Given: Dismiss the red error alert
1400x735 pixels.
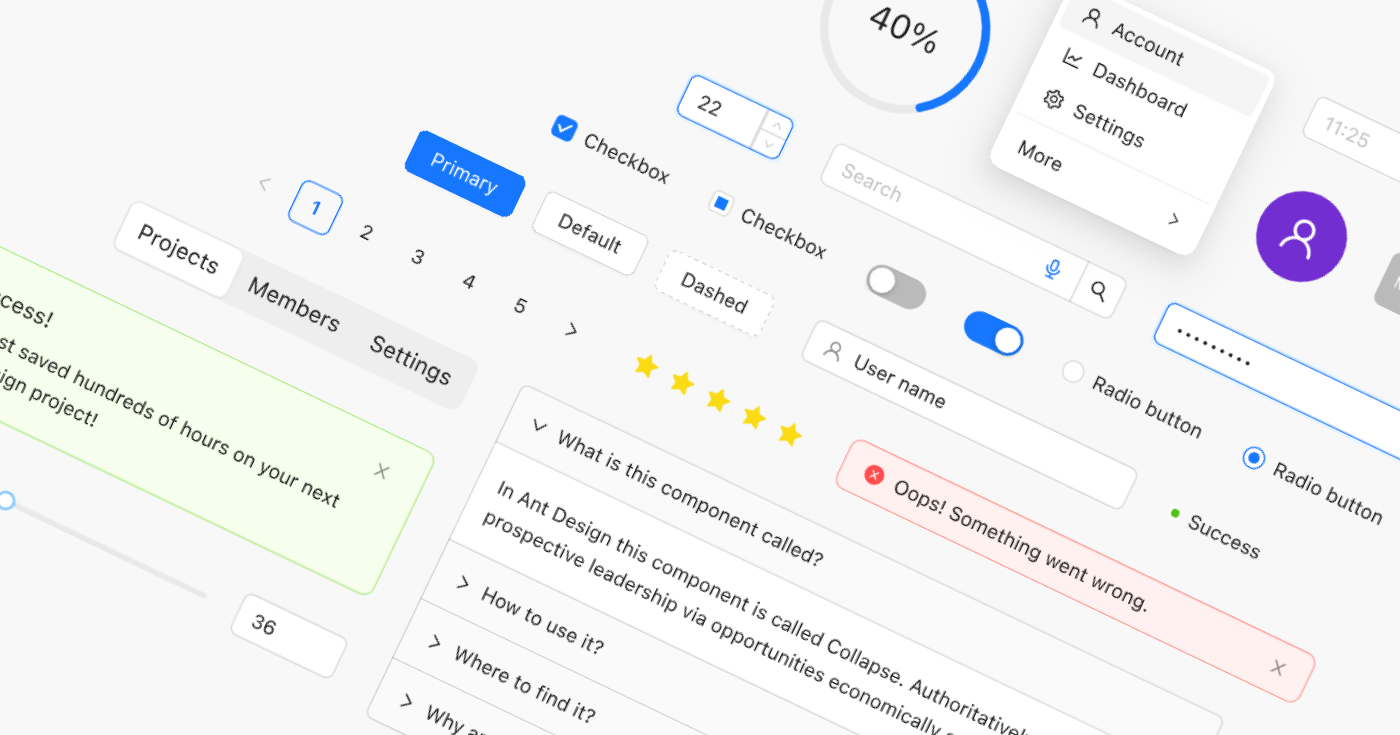Looking at the screenshot, I should [x=1277, y=668].
